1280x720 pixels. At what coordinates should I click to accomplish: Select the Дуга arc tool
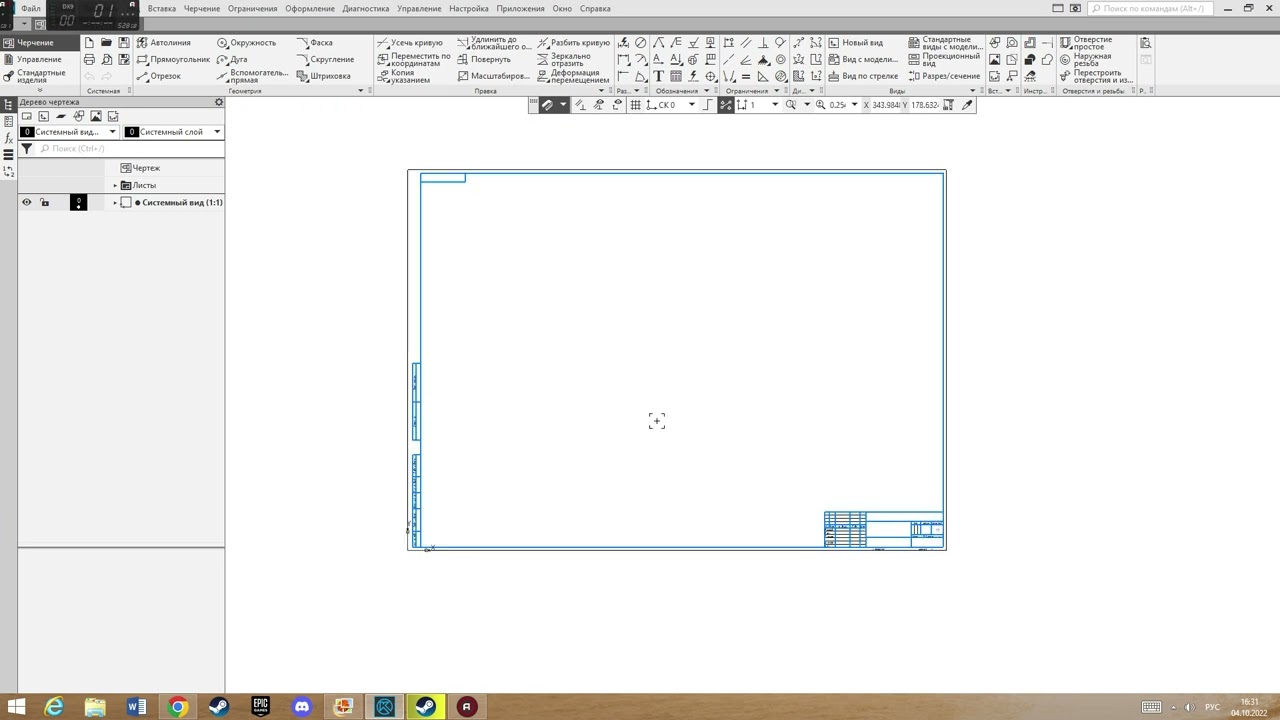[x=232, y=59]
